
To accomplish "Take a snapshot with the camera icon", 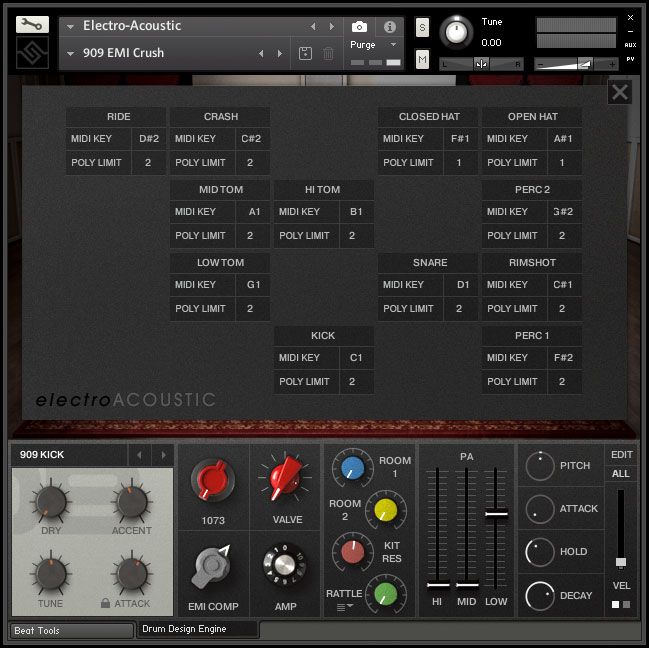I will click(359, 27).
